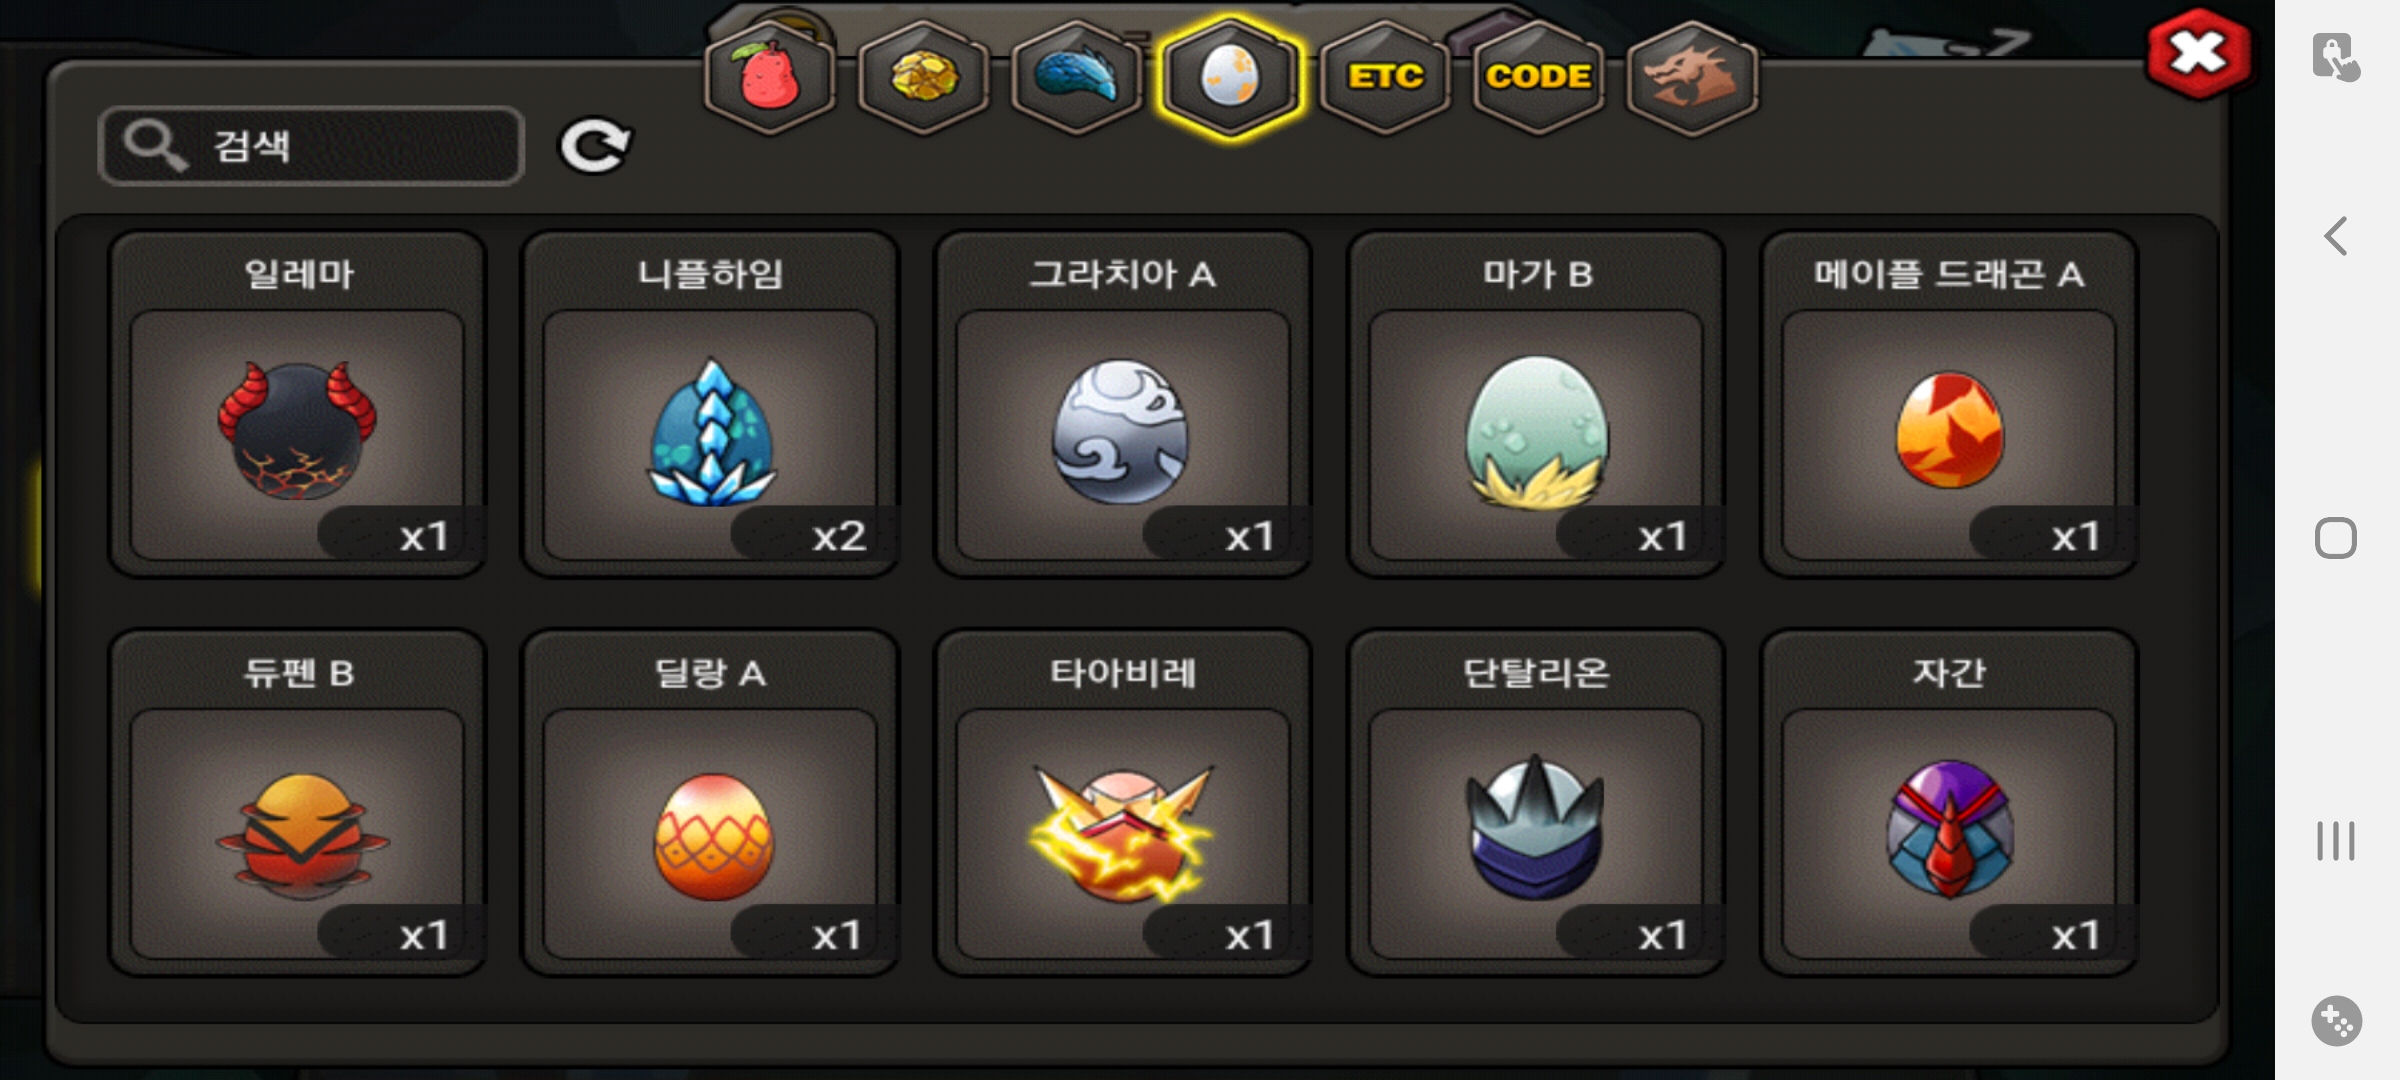
Task: Select the 일레마 horned black egg
Action: [298, 404]
